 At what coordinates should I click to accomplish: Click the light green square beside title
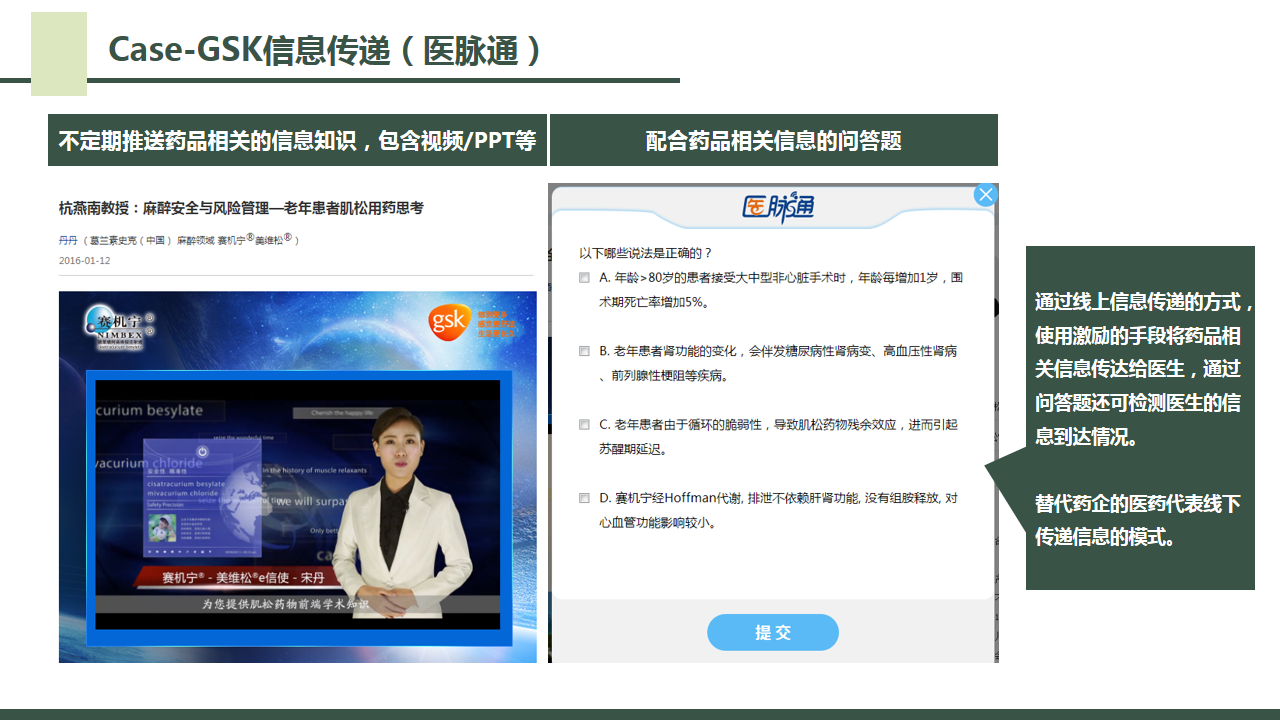point(59,54)
